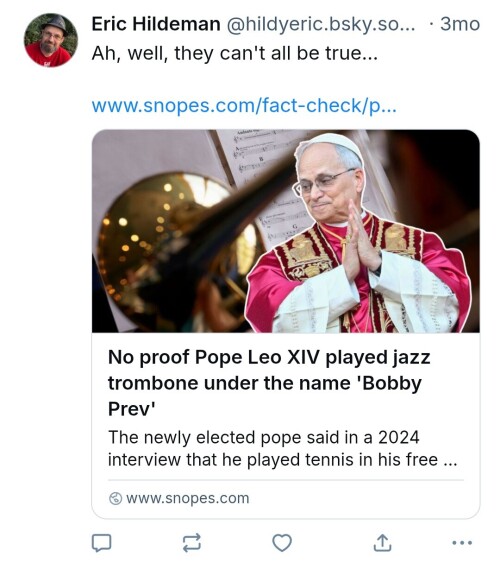500x563 pixels.
Task: Open the Pope and trombone preview image
Action: [286, 231]
